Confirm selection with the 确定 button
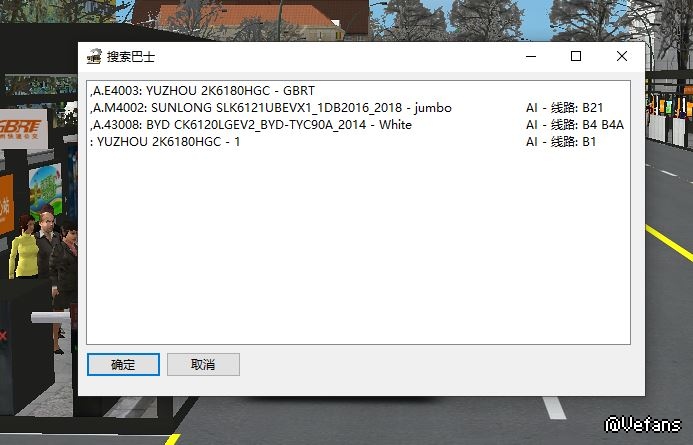Image resolution: width=693 pixels, height=445 pixels. pyautogui.click(x=123, y=365)
